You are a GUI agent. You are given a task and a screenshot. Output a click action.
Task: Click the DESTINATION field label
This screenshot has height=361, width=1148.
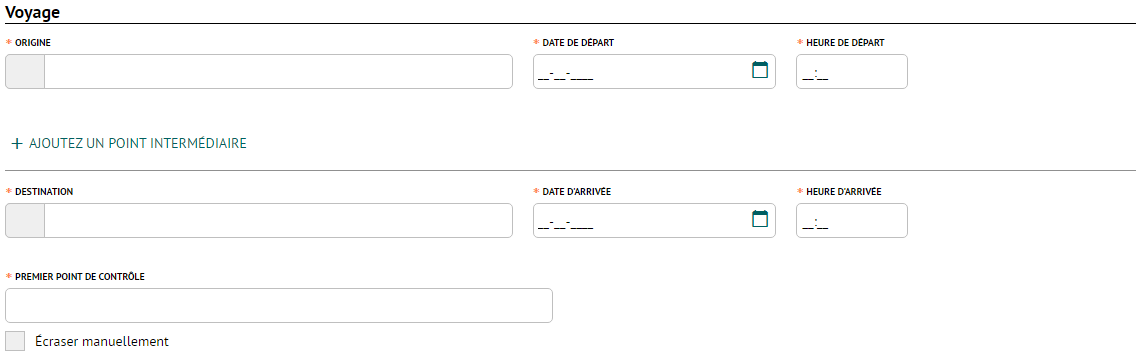pos(44,191)
